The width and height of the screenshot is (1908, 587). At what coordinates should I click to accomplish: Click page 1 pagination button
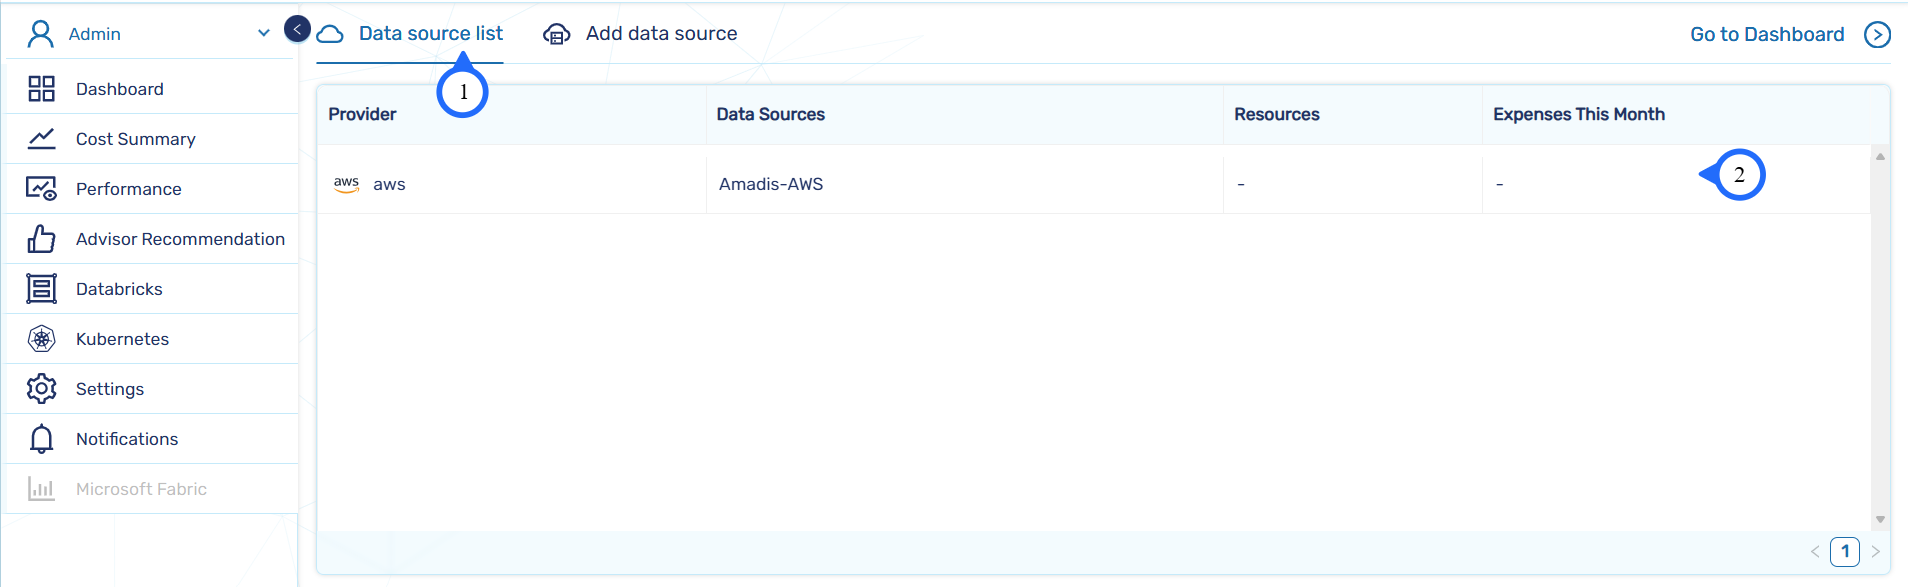1844,551
